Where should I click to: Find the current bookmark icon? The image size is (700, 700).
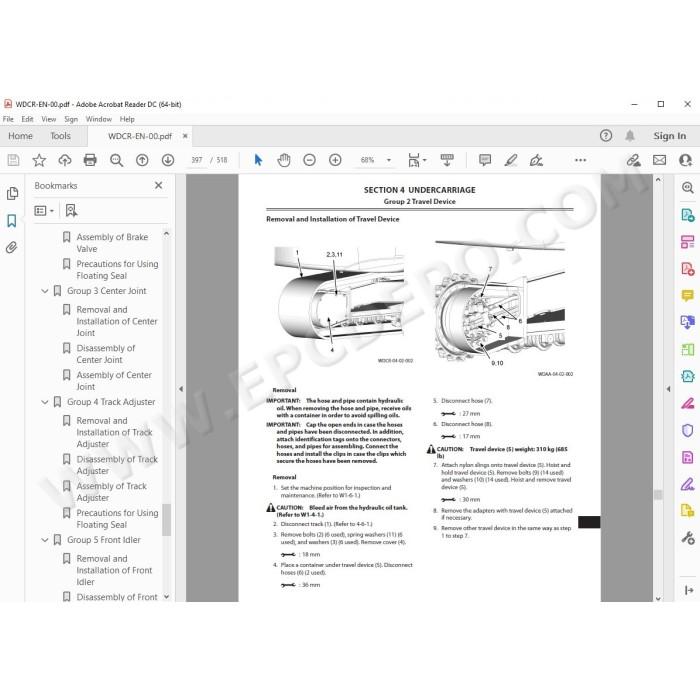[71, 210]
